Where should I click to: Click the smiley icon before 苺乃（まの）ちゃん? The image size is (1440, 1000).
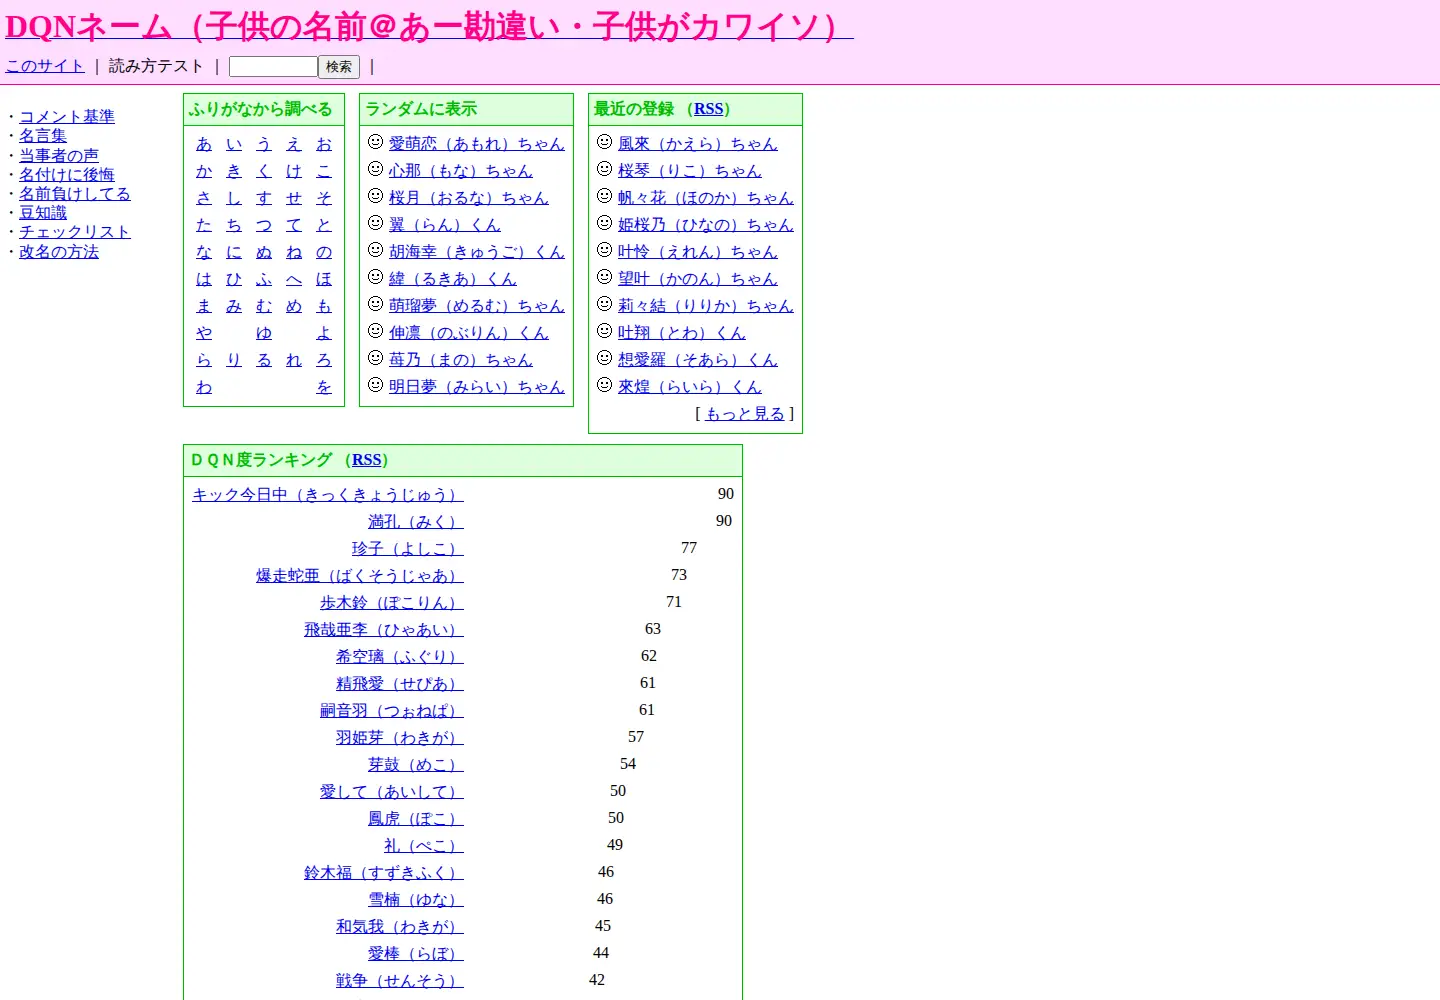[375, 358]
